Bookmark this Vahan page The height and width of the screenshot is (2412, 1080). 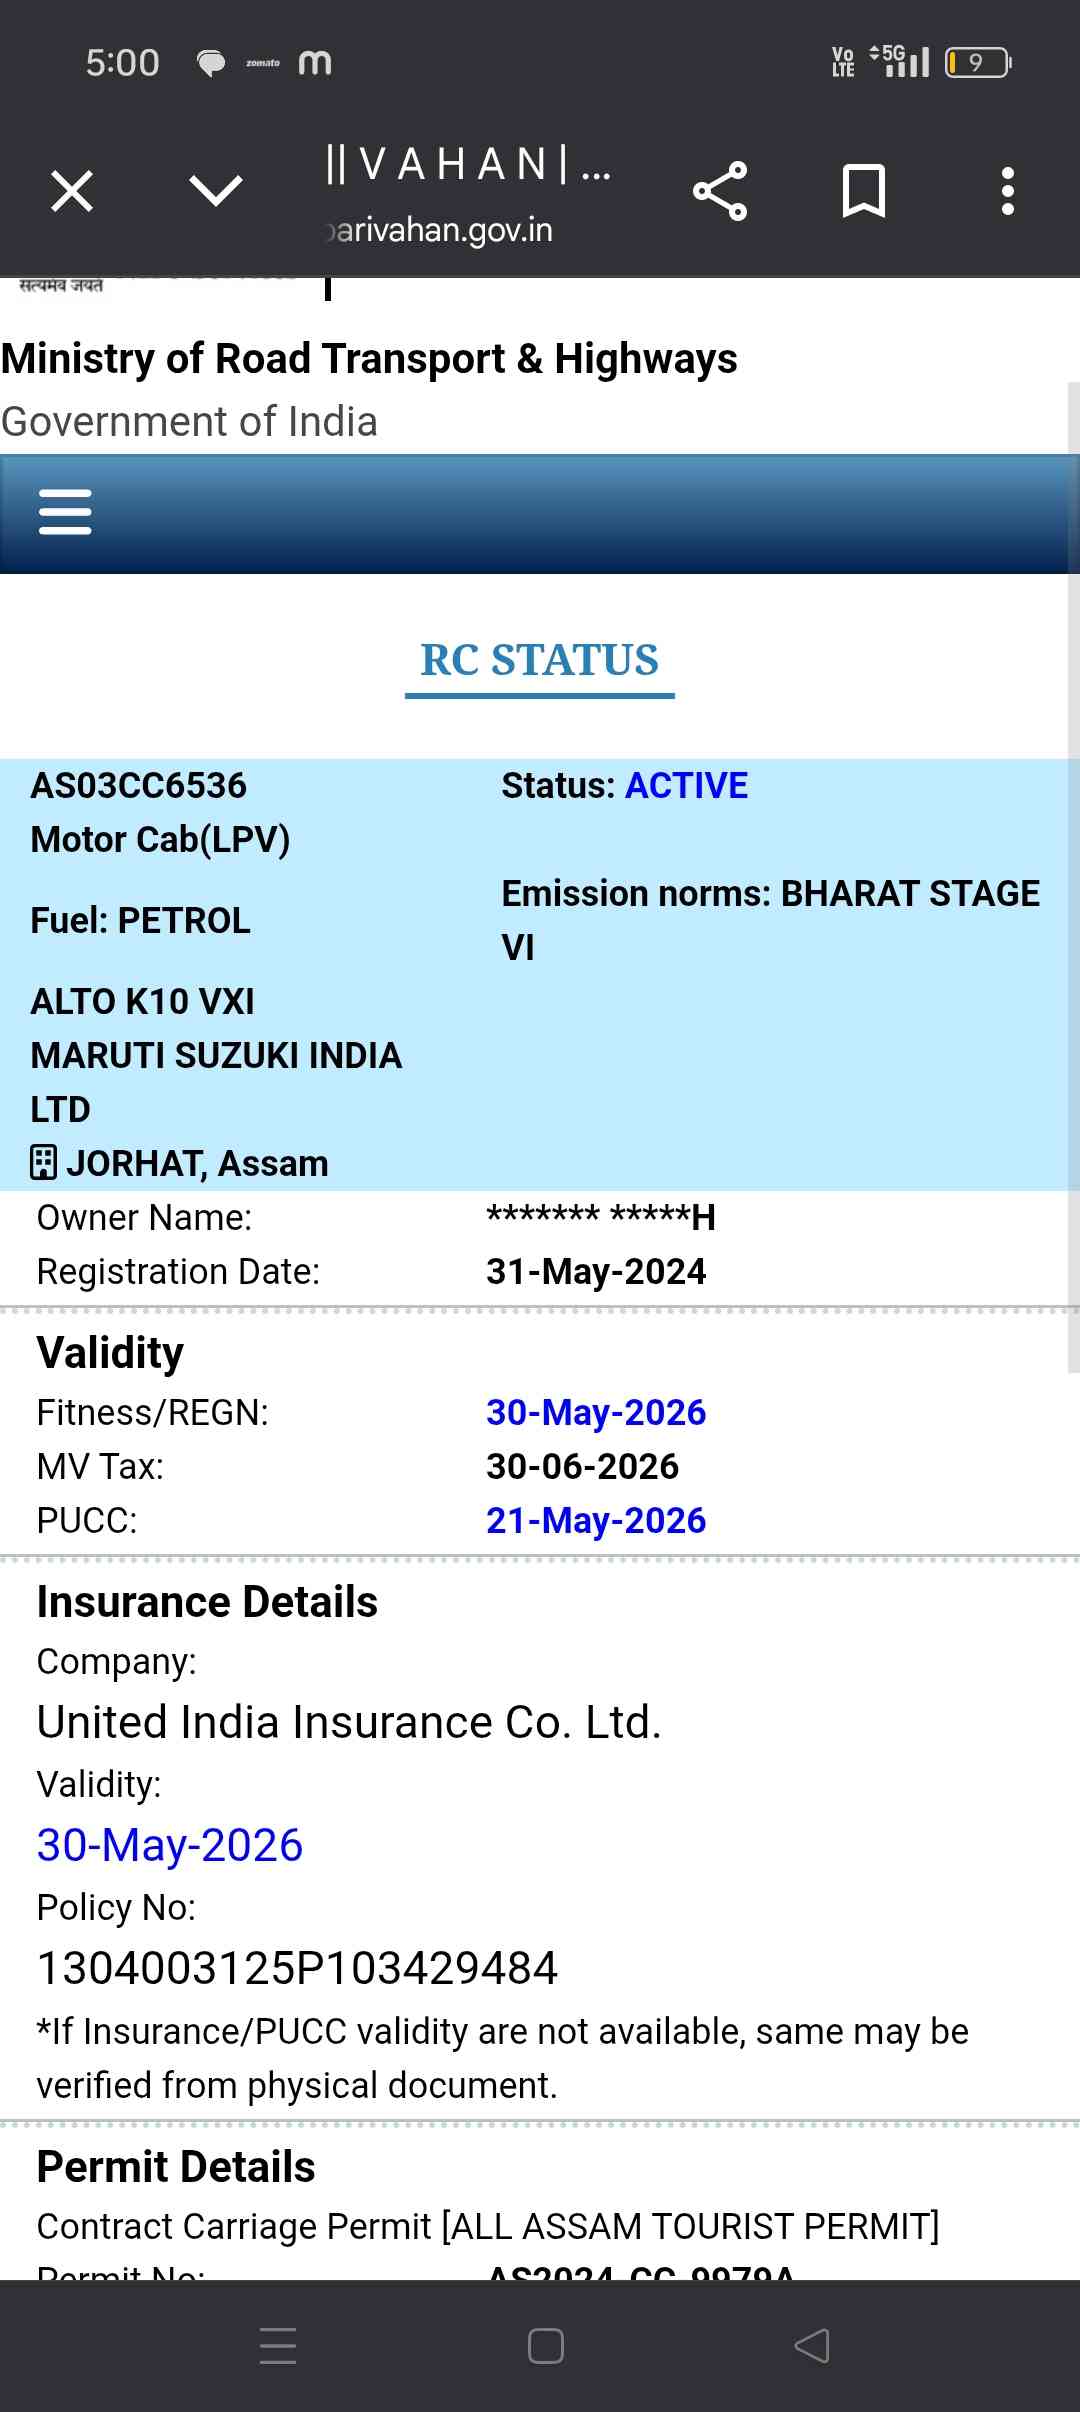tap(864, 191)
